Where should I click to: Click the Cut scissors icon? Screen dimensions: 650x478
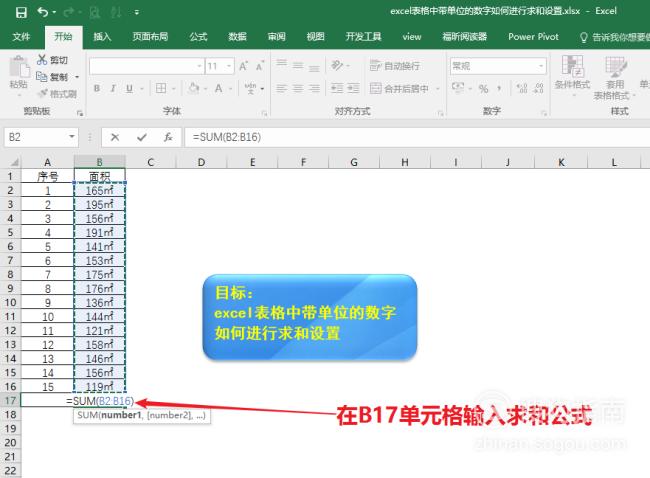coord(41,60)
